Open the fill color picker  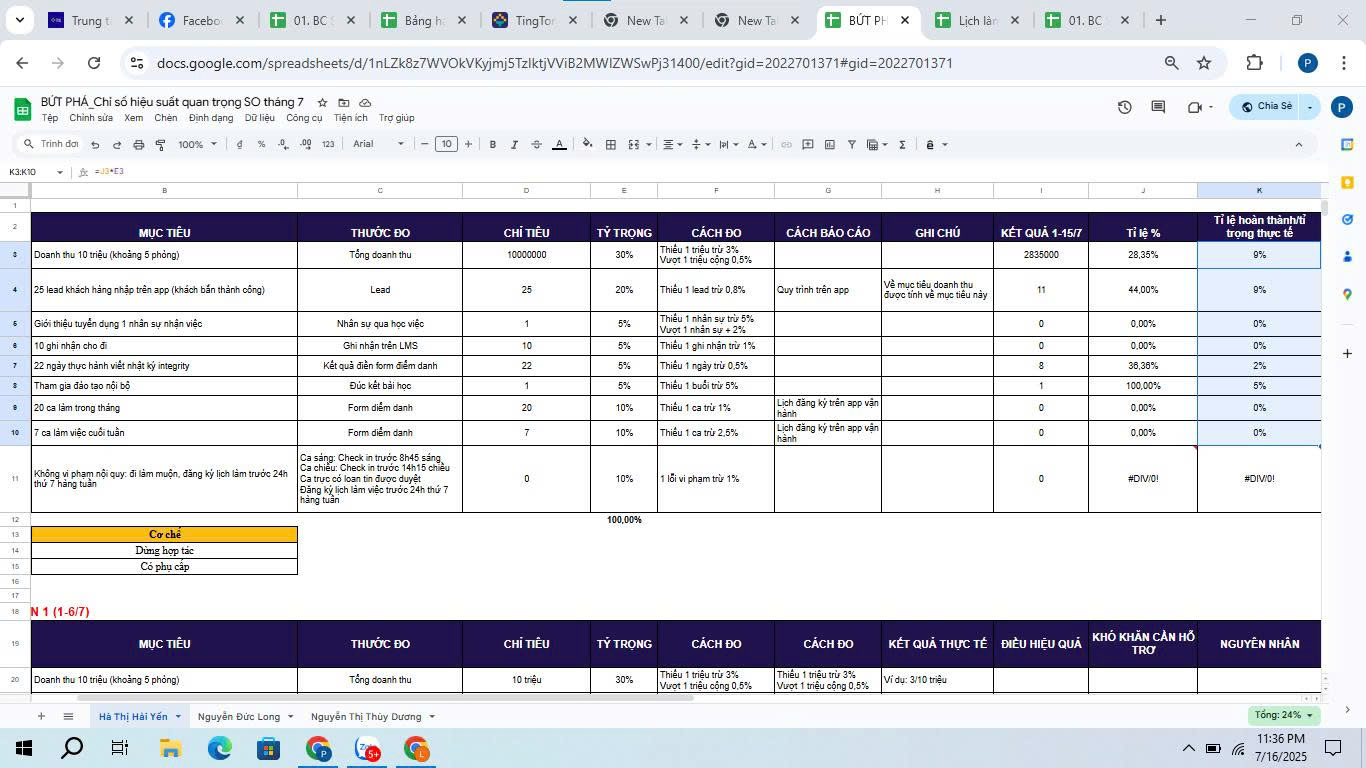587,145
